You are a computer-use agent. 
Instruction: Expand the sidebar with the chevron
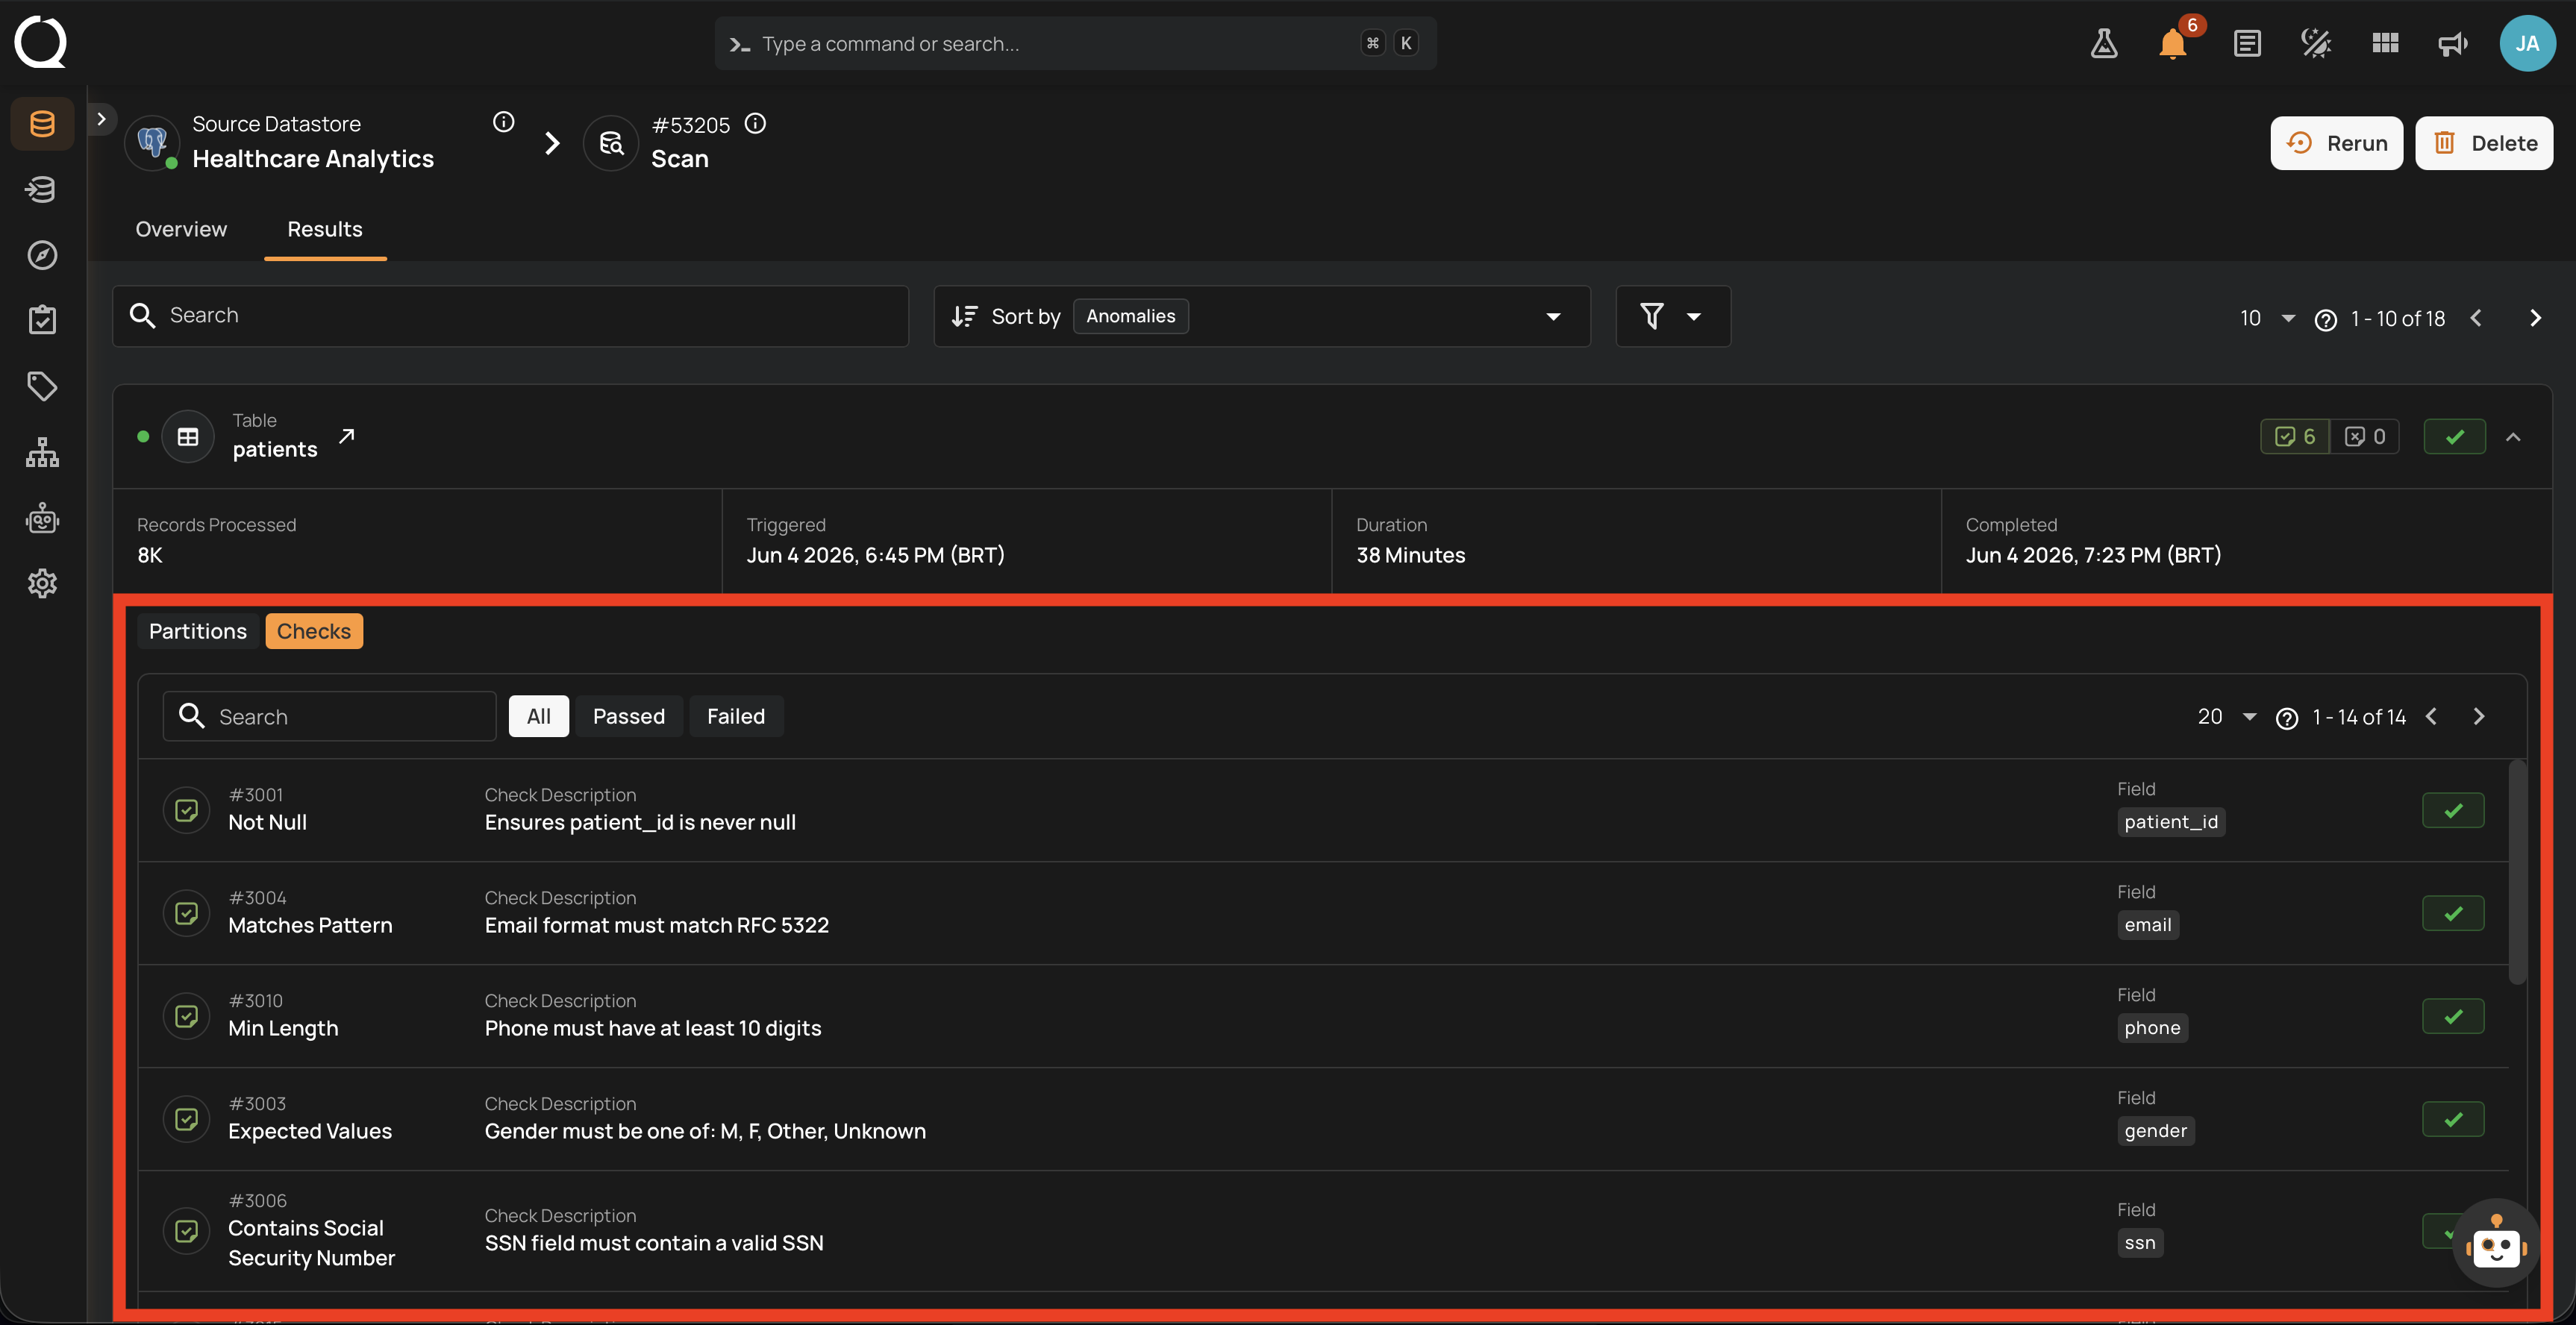[101, 119]
